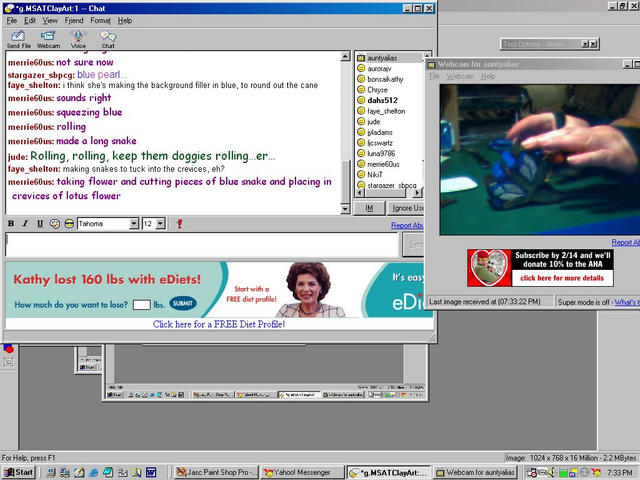Screen dimensions: 640x480
Task: Toggle bold text formatting
Action: pos(11,224)
